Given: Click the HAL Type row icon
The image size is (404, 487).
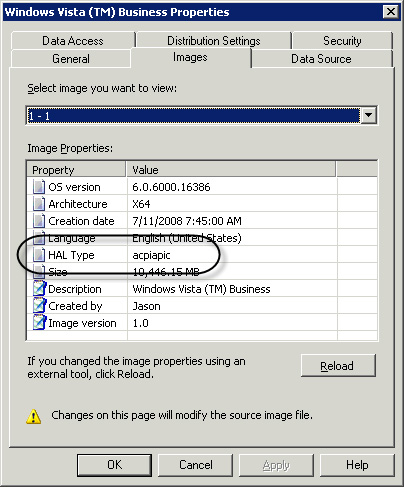Looking at the screenshot, I should pyautogui.click(x=39, y=255).
